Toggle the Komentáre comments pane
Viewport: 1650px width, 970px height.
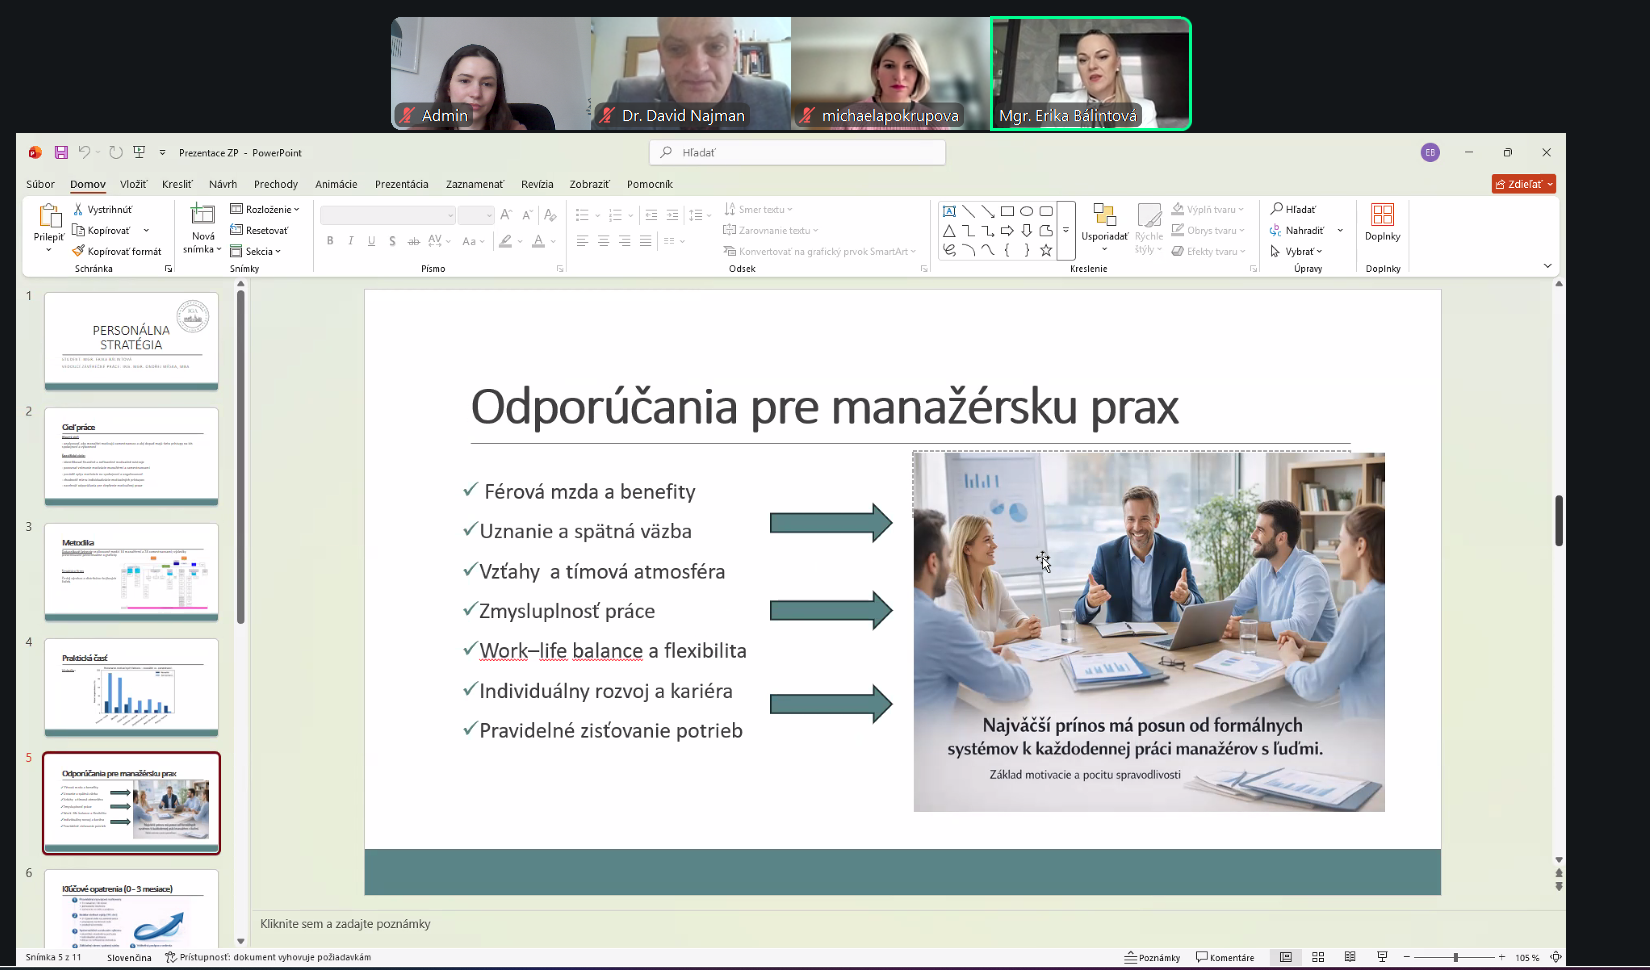(1225, 957)
